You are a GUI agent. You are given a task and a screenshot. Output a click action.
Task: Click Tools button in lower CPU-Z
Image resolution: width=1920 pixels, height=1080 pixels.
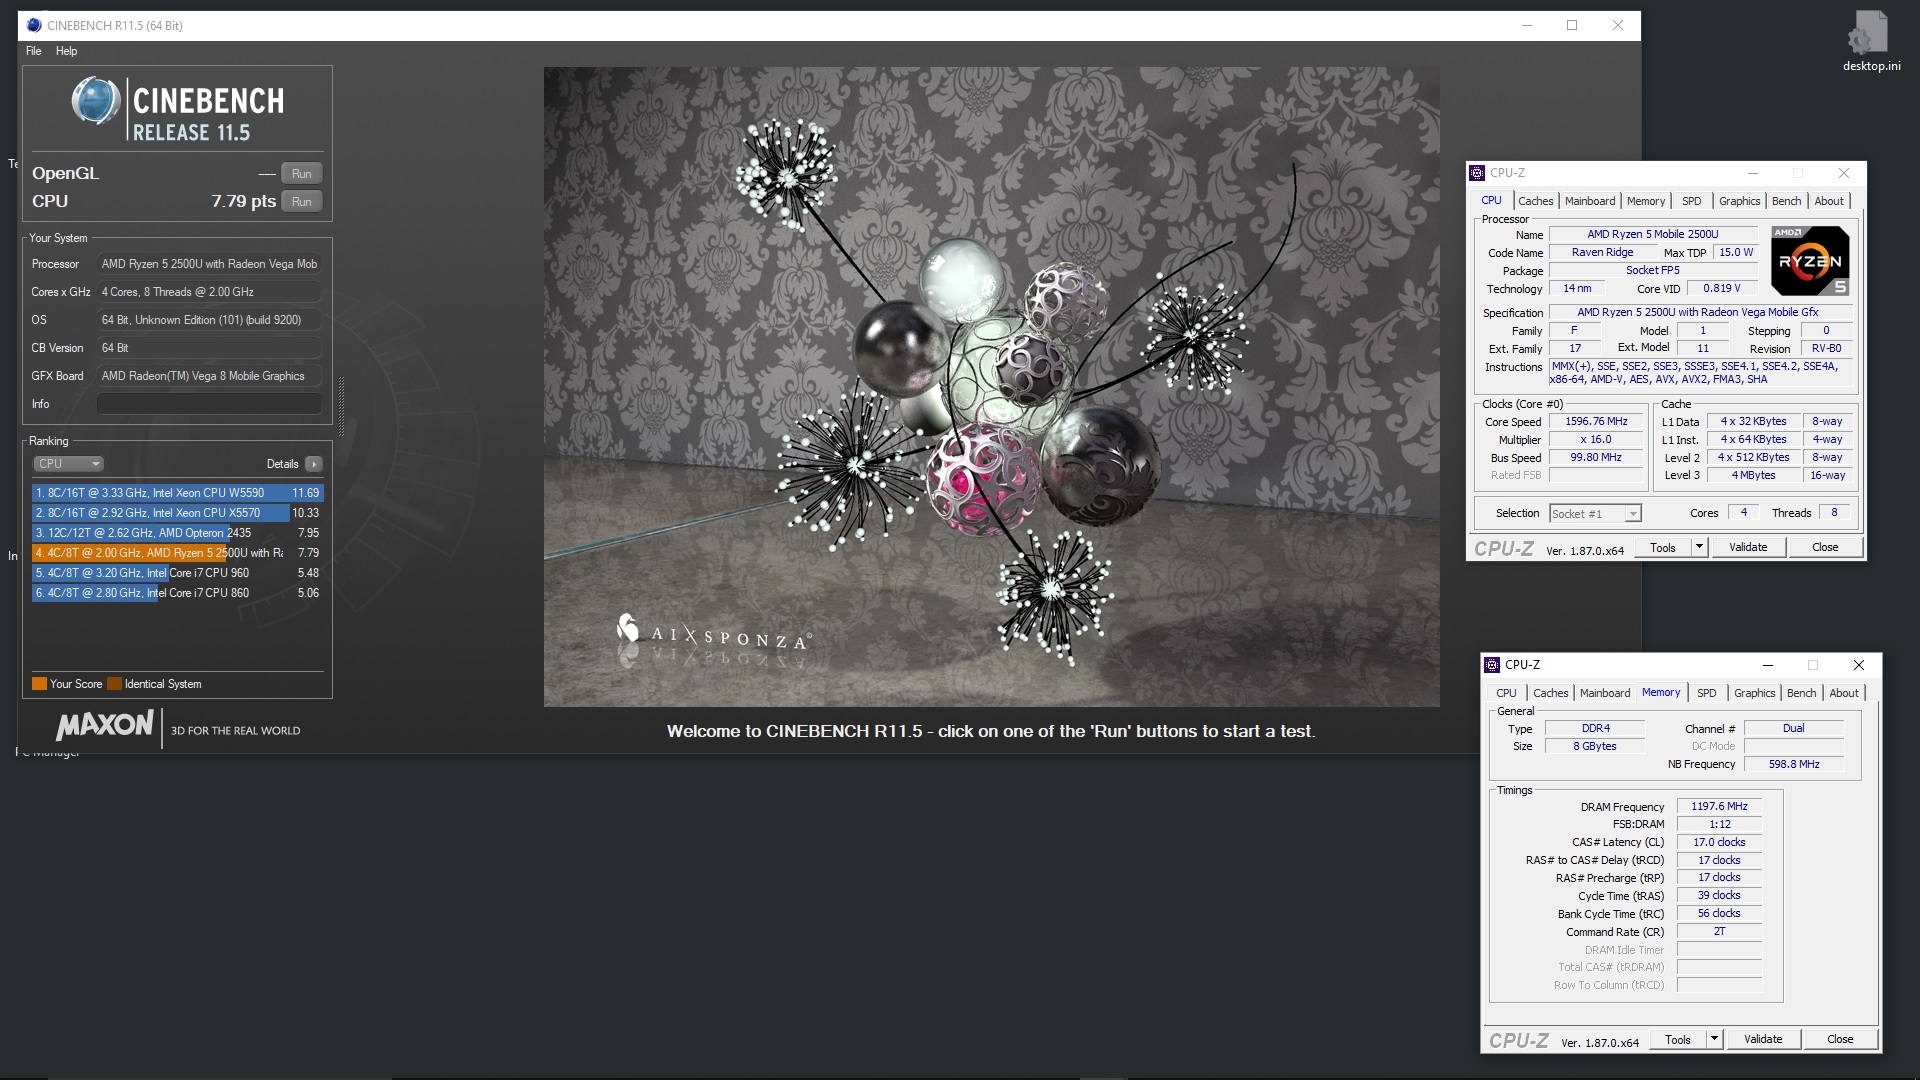[1677, 1039]
